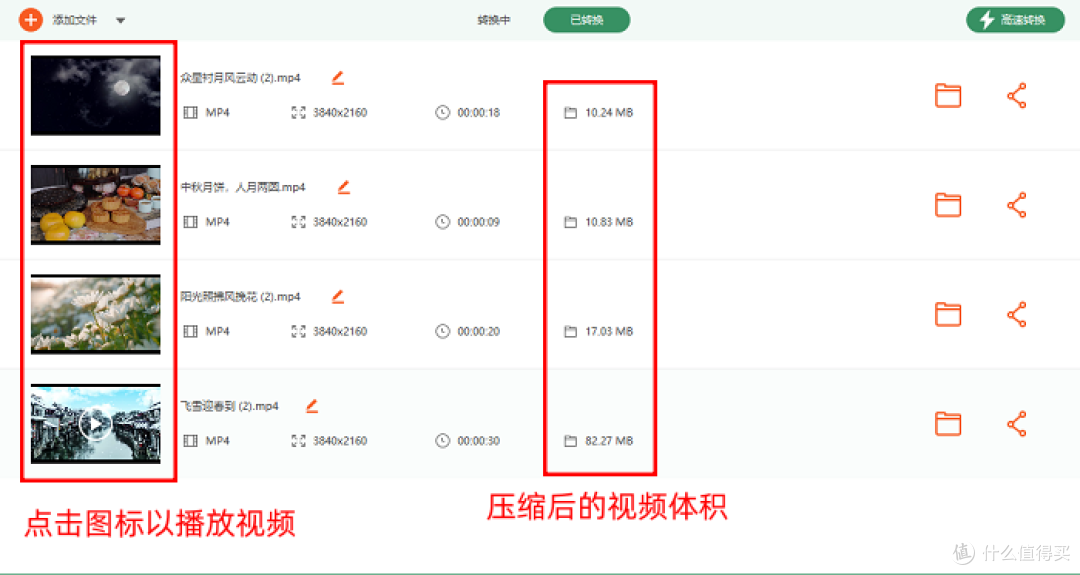Click the film format icon in 00:00:20 row

pyautogui.click(x=191, y=331)
